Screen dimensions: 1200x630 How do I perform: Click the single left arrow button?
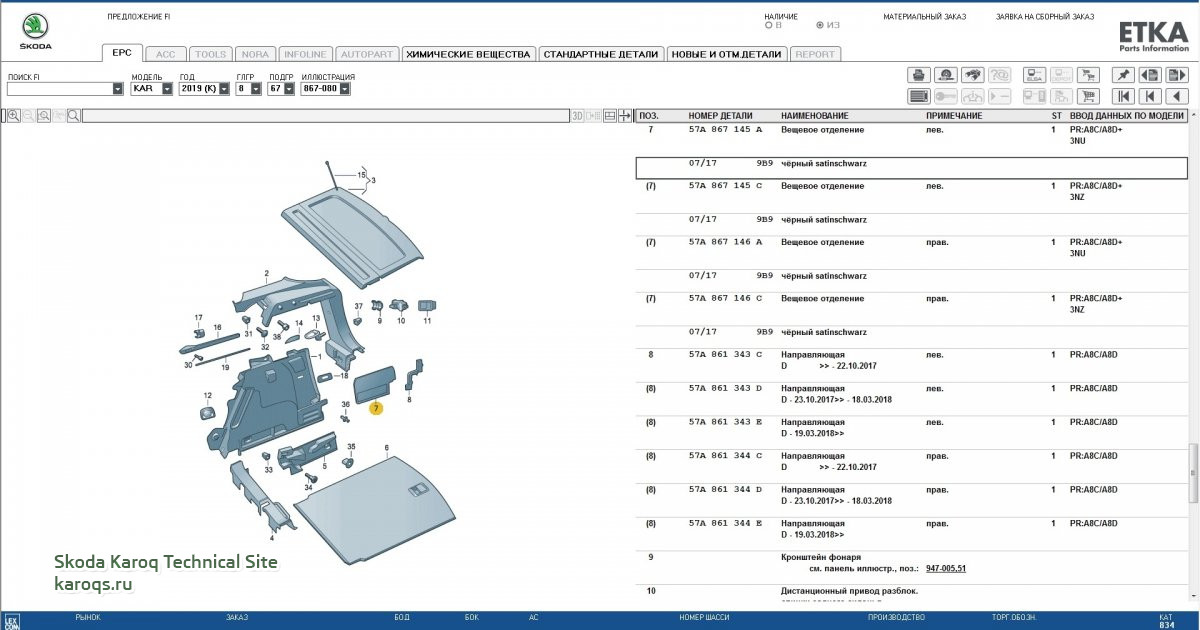pos(1177,96)
